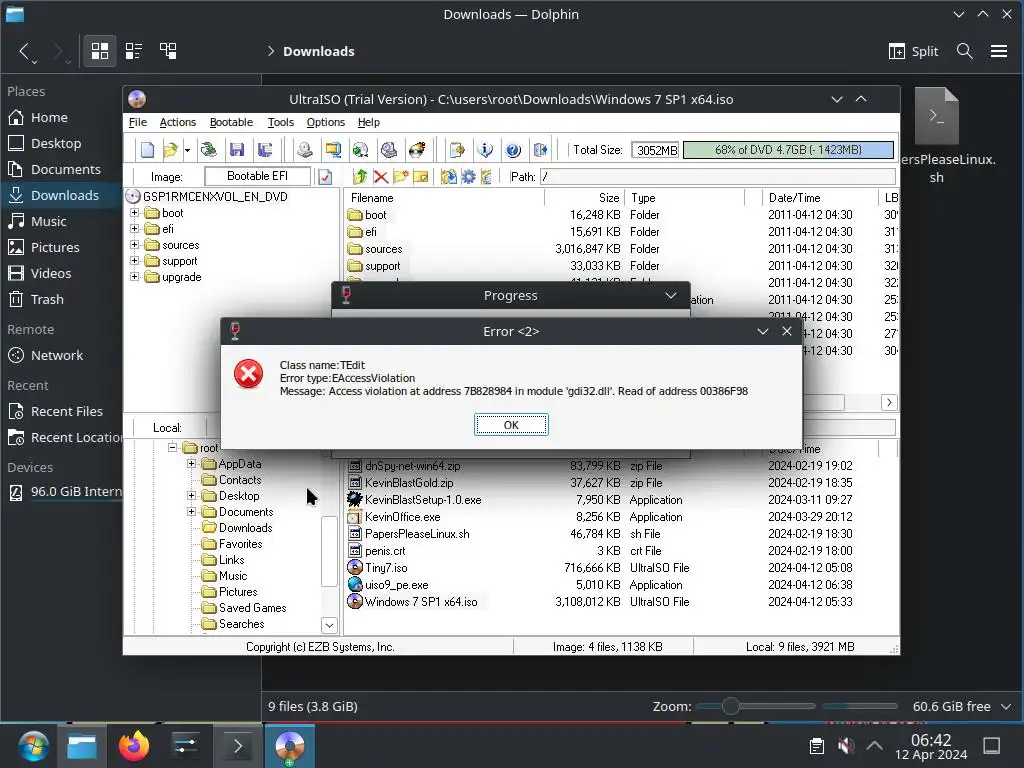The height and width of the screenshot is (768, 1024).
Task: Toggle Split view in Dolphin
Action: tap(914, 51)
